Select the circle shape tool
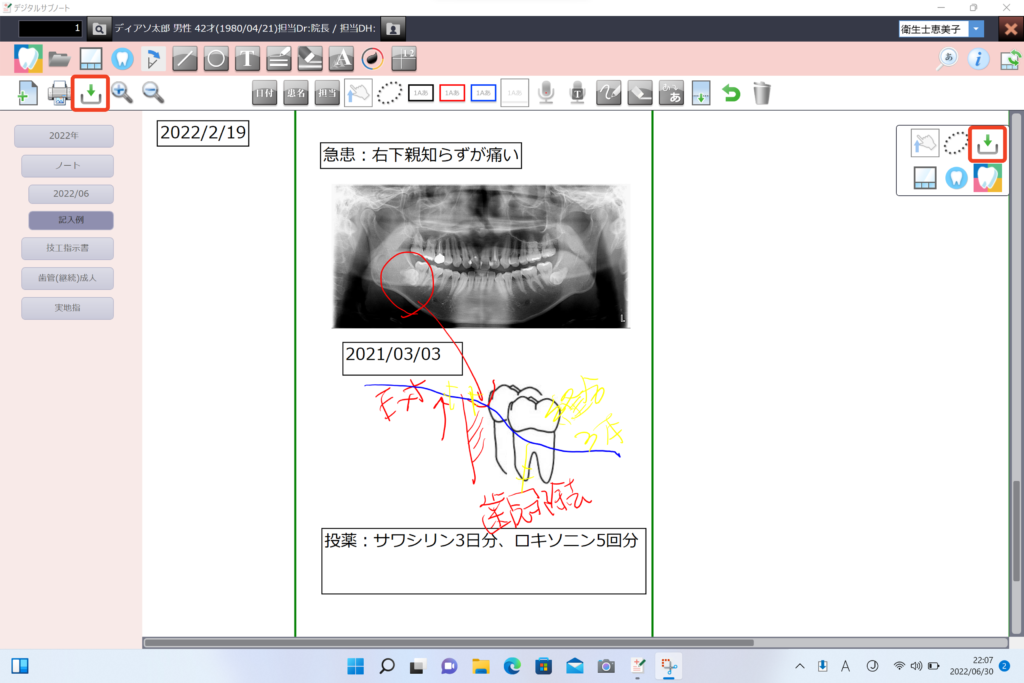1024x683 pixels. (x=216, y=58)
